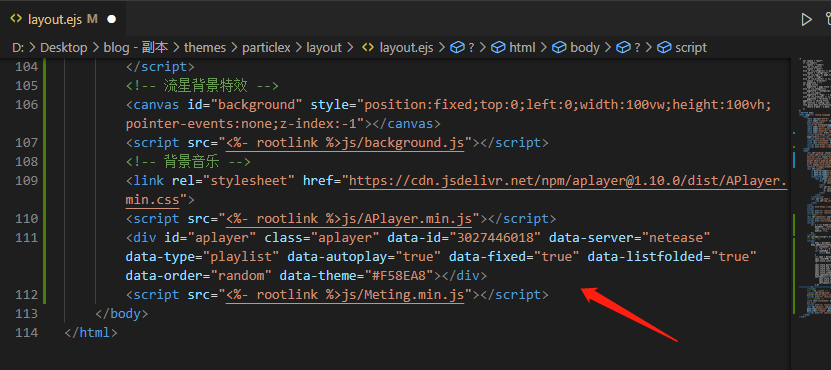This screenshot has height=370, width=831.
Task: Click line number 111 in gutter
Action: point(27,237)
